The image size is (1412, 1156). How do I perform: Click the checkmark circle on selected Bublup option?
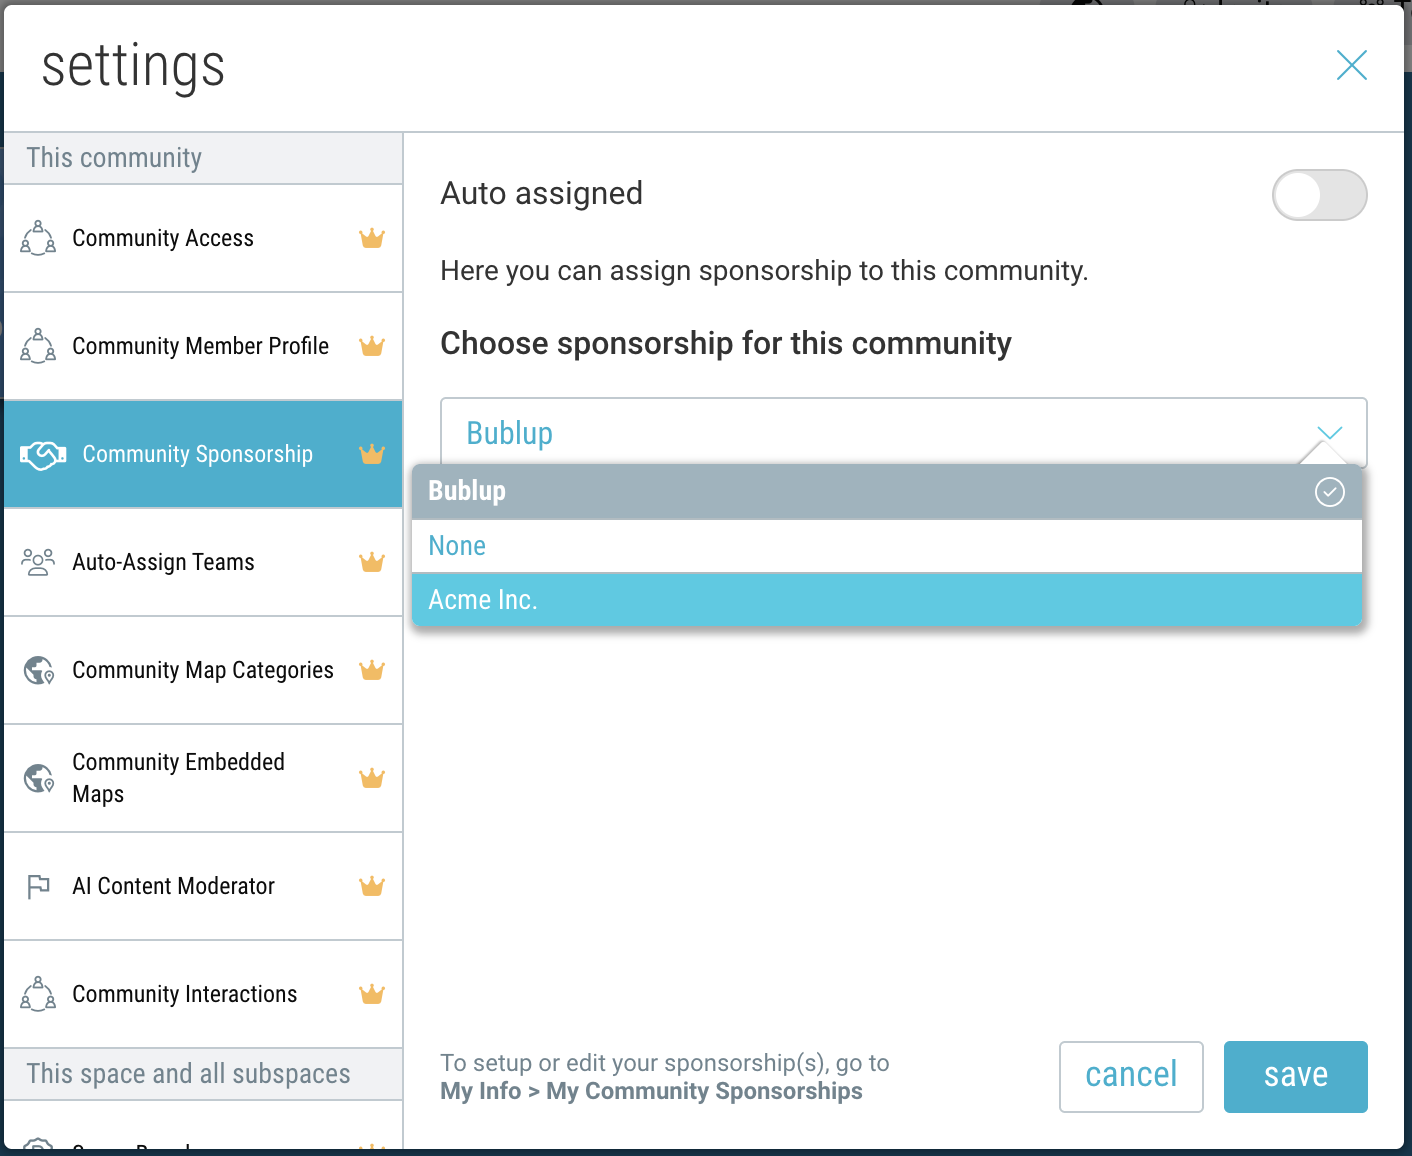coord(1329,492)
